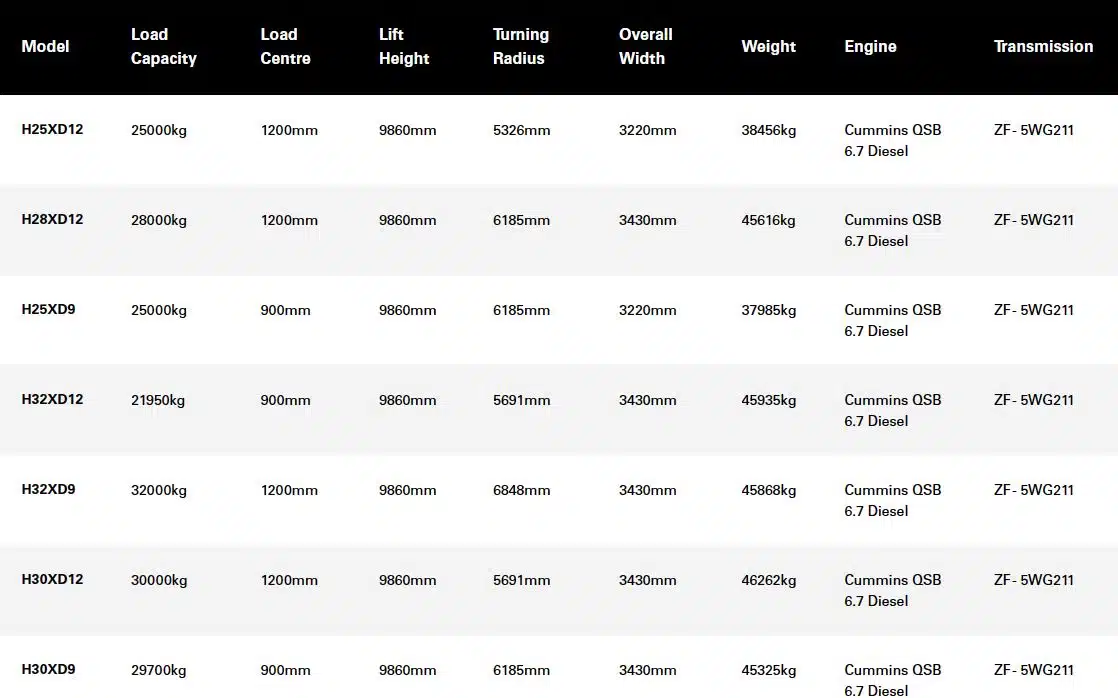Click the Load Capacity column header
The image size is (1118, 698).
click(163, 46)
